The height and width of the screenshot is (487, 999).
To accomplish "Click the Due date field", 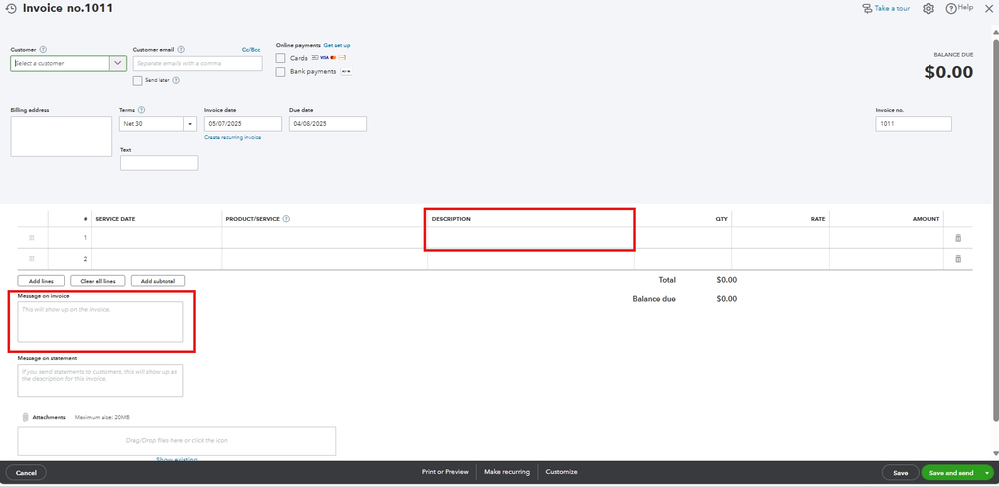I will click(328, 124).
